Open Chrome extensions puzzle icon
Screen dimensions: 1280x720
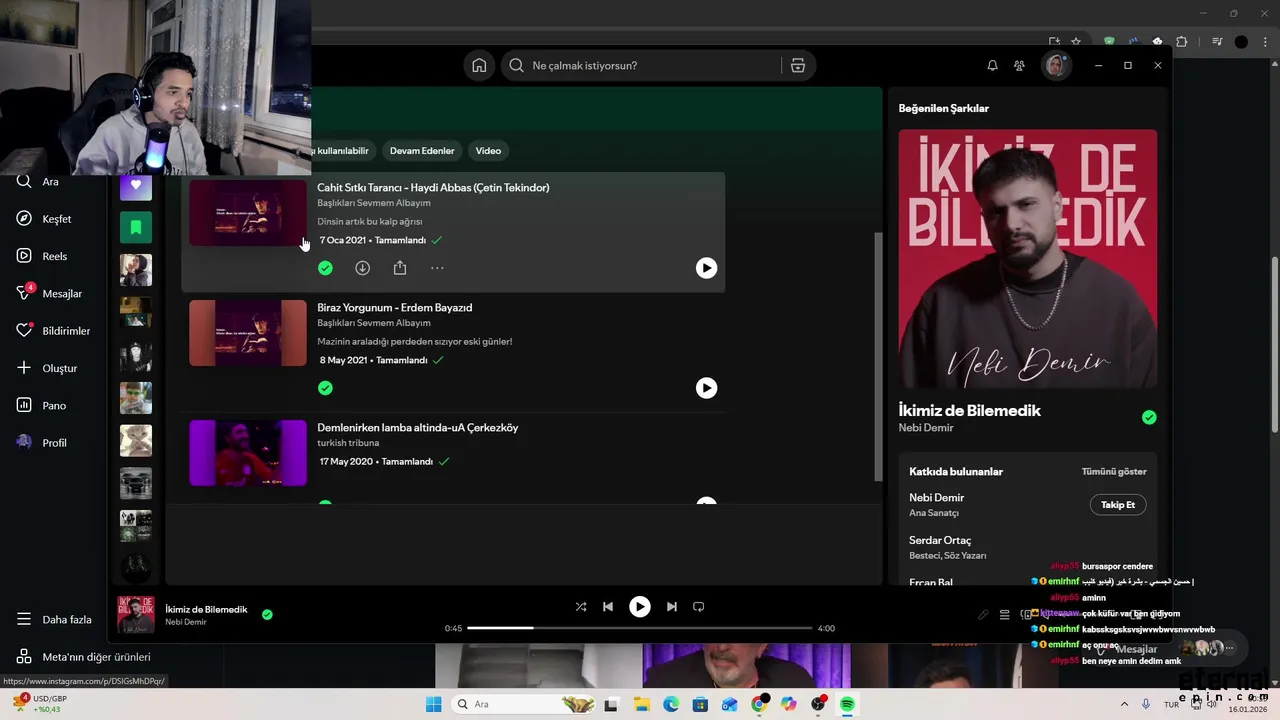[x=1182, y=42]
